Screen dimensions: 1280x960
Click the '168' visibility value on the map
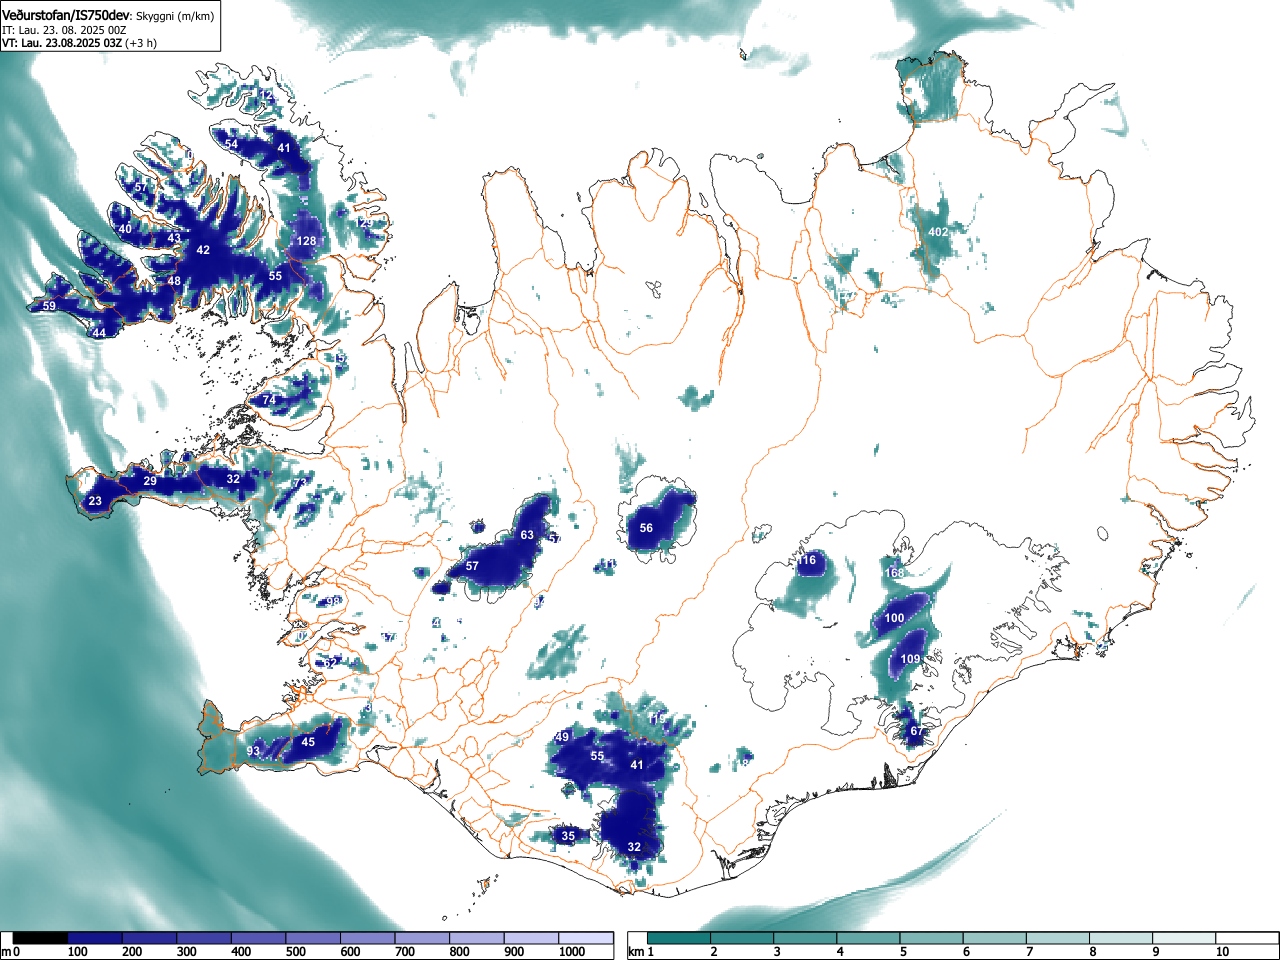click(x=895, y=573)
